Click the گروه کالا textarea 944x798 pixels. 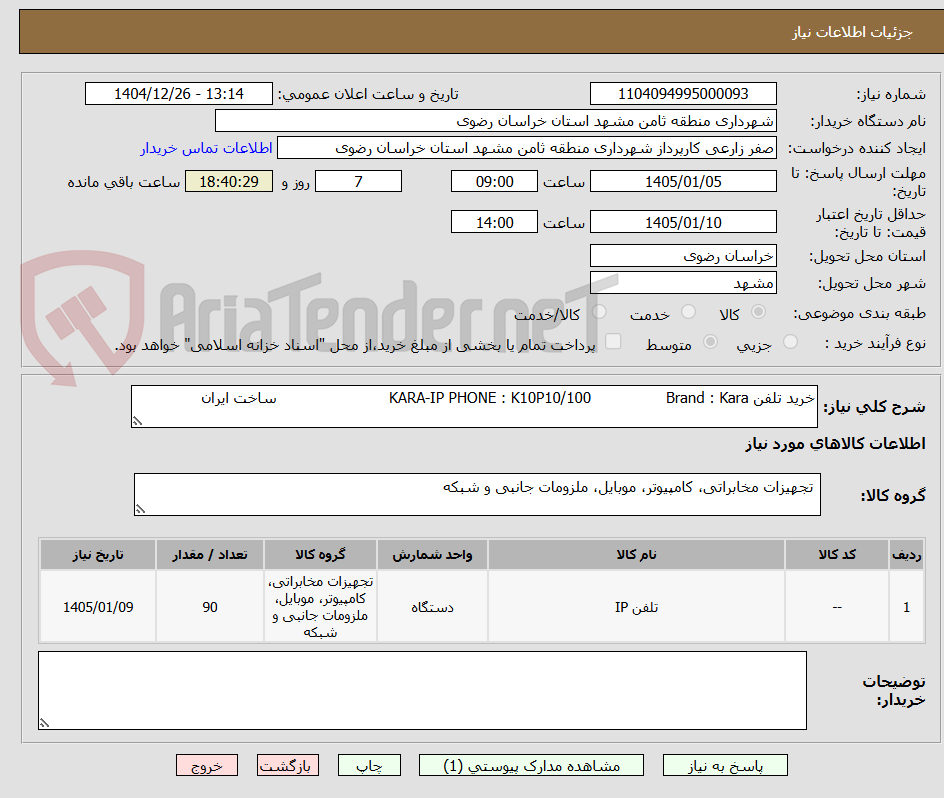477,494
